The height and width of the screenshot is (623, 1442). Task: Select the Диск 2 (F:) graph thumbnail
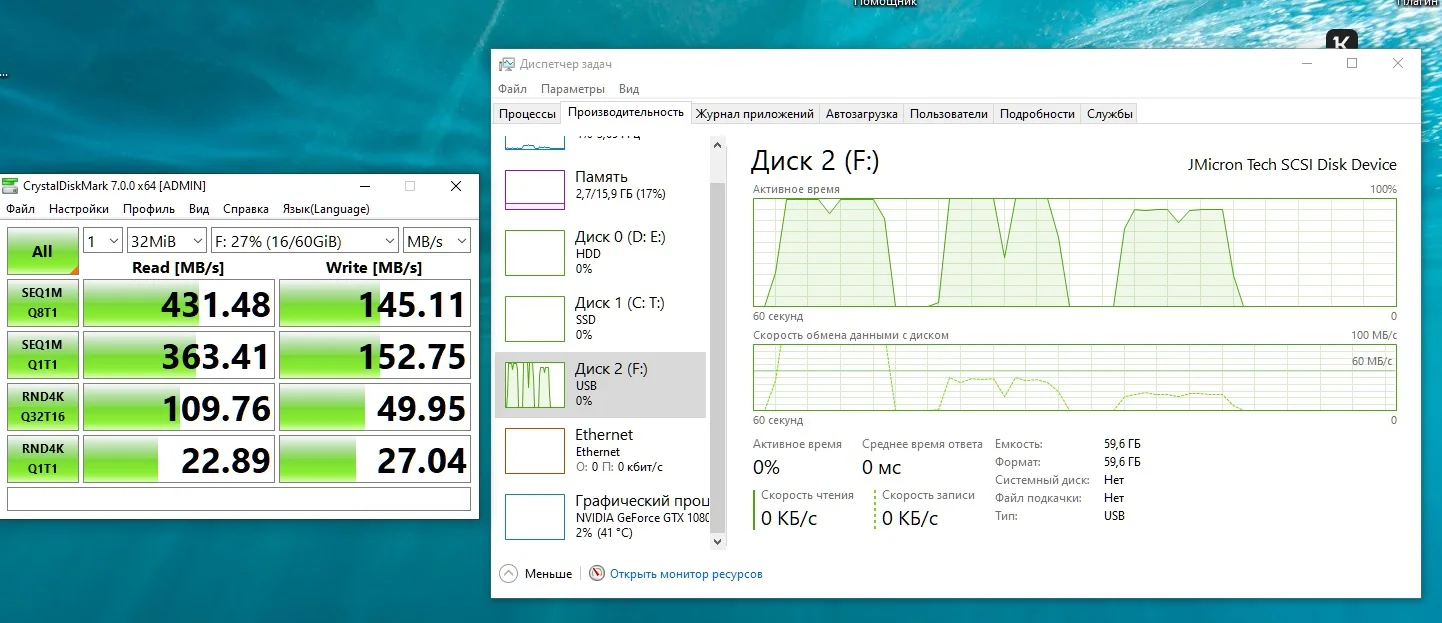click(535, 385)
